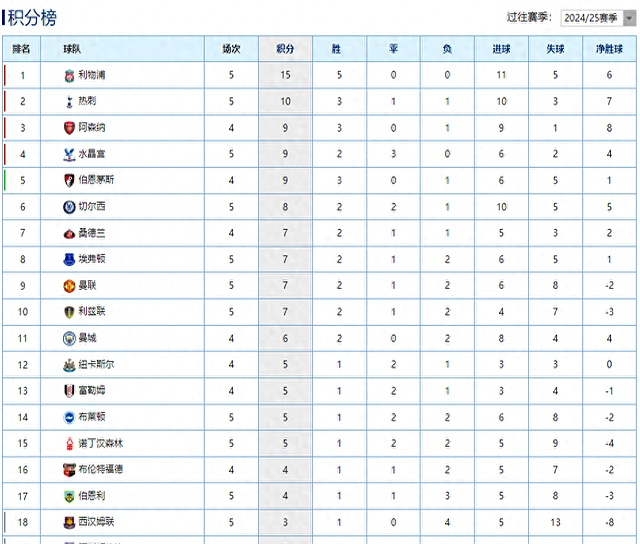Click the Crystal Palace (水晶宫) crest
The width and height of the screenshot is (640, 544).
(69, 154)
